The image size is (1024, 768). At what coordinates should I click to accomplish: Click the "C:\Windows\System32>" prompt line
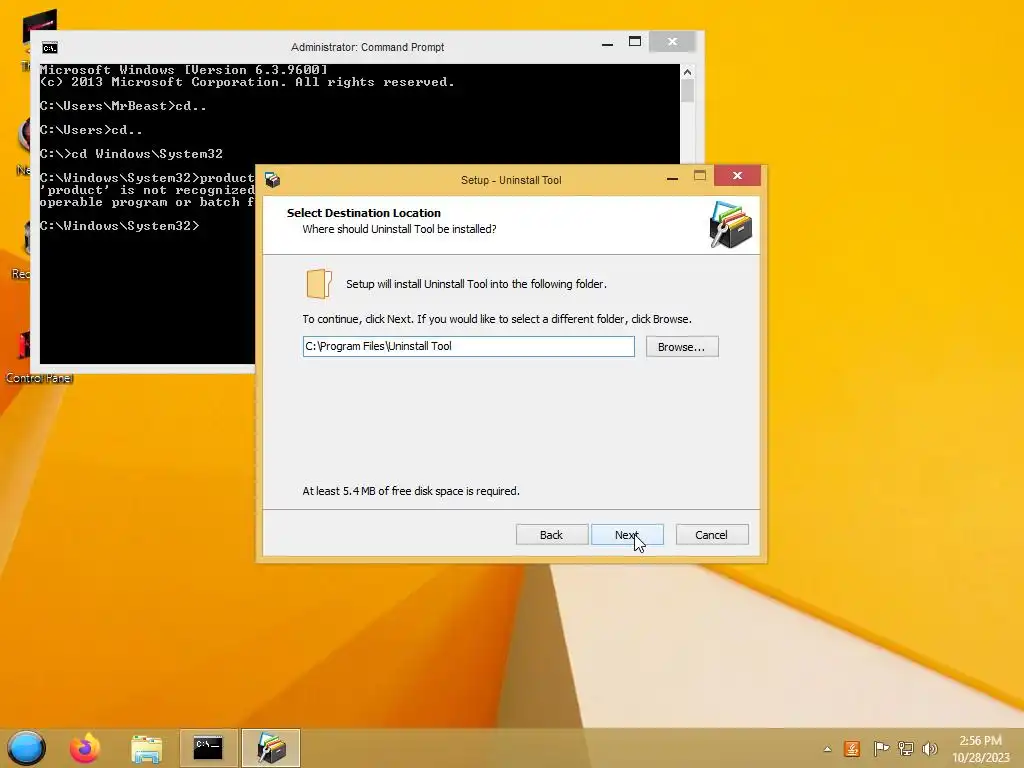pos(120,226)
